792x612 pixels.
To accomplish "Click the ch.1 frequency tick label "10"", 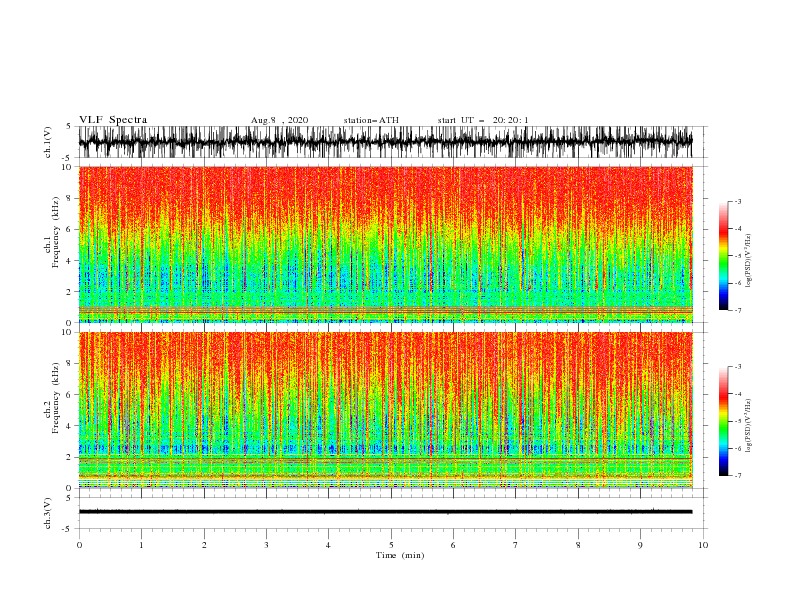I will (x=67, y=167).
